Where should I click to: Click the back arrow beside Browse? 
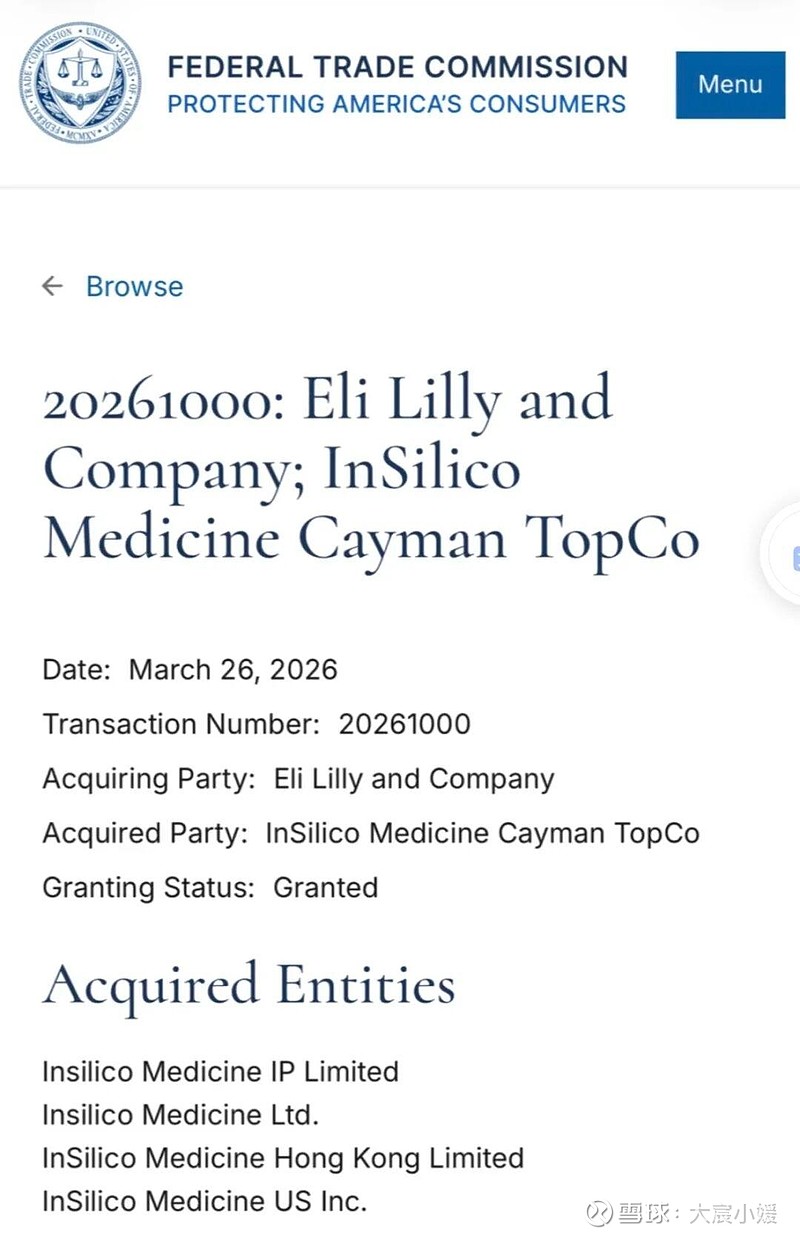52,287
